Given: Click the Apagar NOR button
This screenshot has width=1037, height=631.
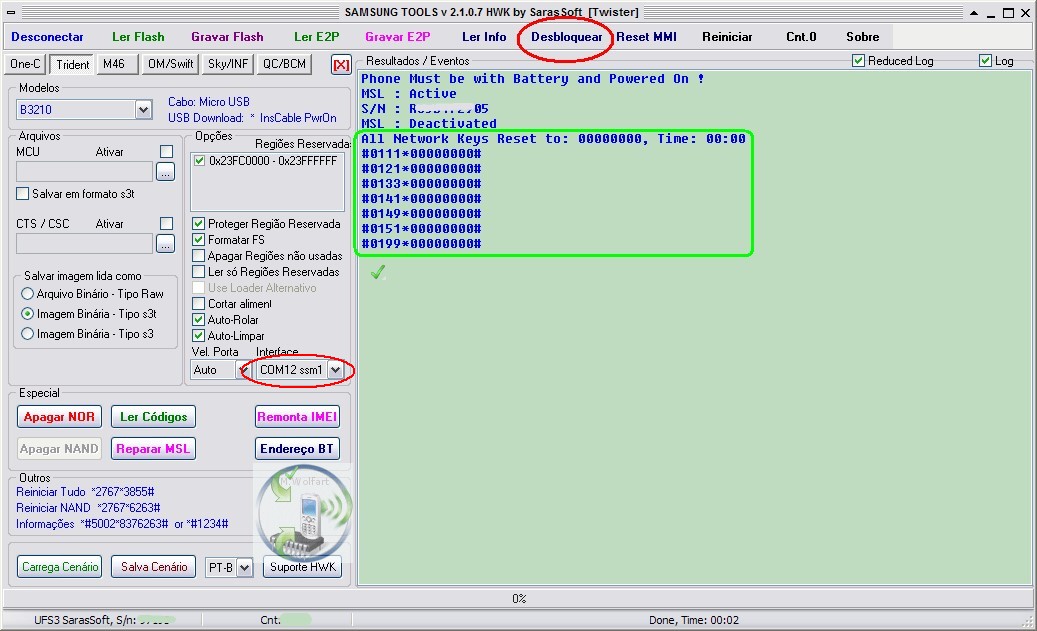Looking at the screenshot, I should pyautogui.click(x=60, y=417).
